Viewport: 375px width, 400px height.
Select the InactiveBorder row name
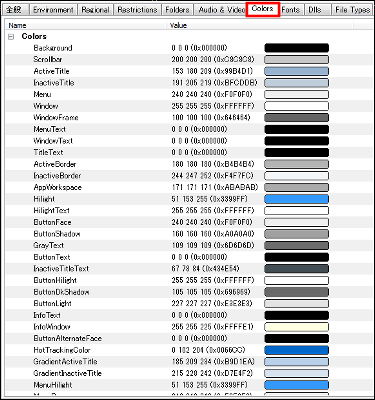pyautogui.click(x=57, y=176)
